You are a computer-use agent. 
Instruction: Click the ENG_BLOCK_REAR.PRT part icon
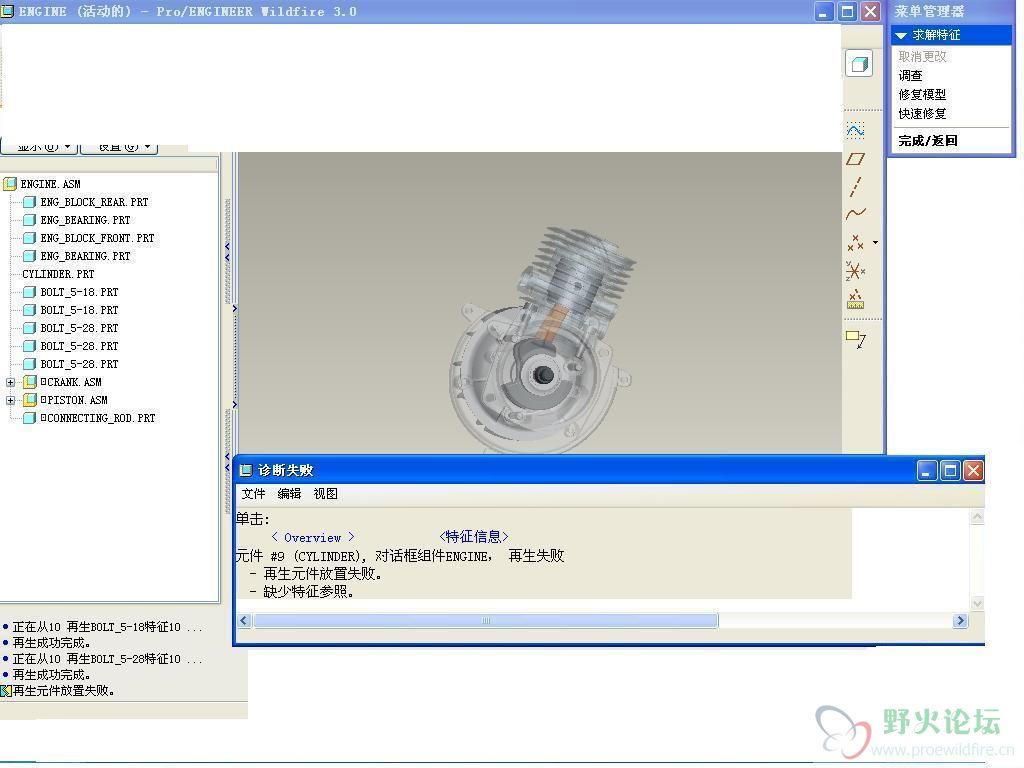[x=29, y=202]
